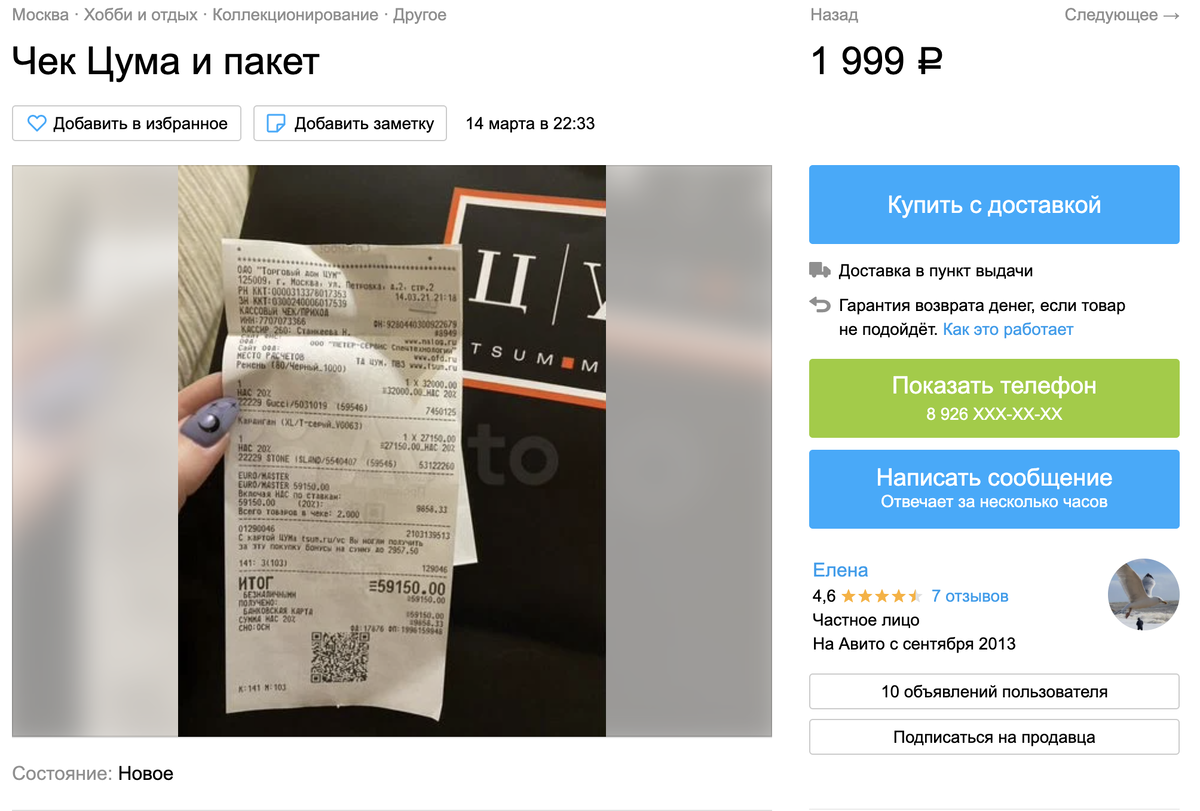
Task: Show 10 объявлений пользователя
Action: pyautogui.click(x=994, y=692)
